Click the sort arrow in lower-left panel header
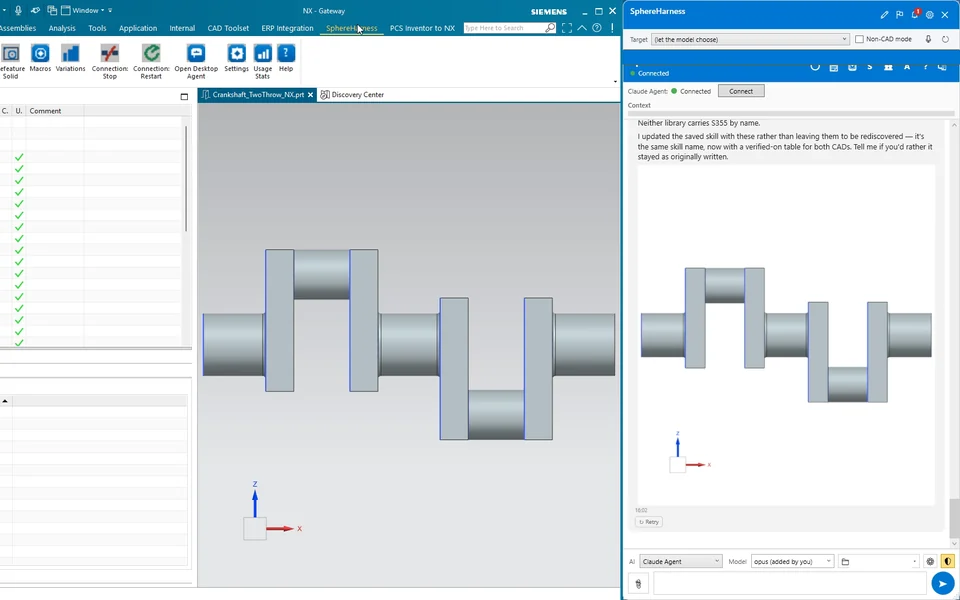The height and width of the screenshot is (600, 960). click(5, 401)
